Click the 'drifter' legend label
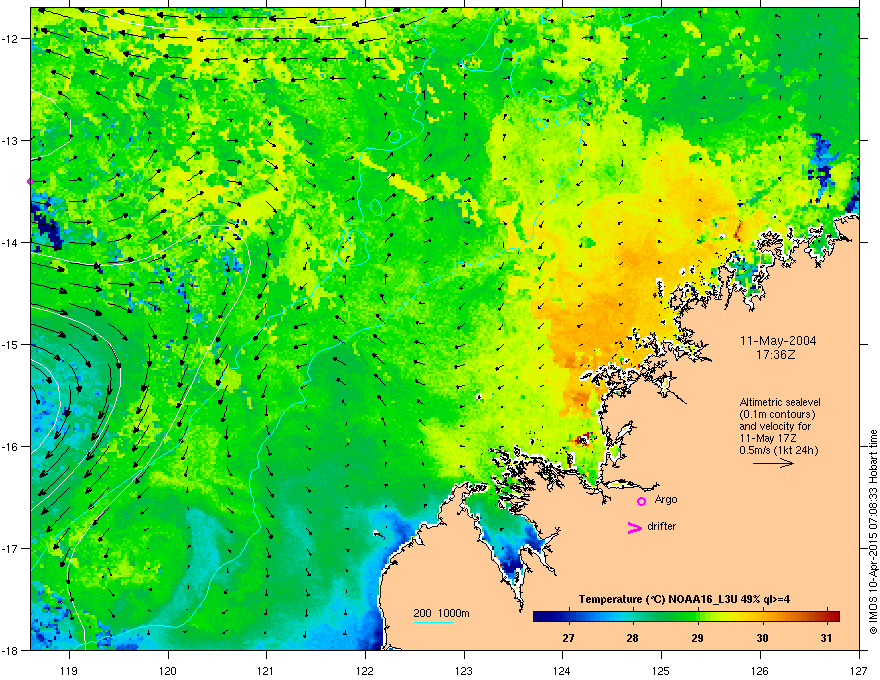The height and width of the screenshot is (680, 880). (x=662, y=526)
